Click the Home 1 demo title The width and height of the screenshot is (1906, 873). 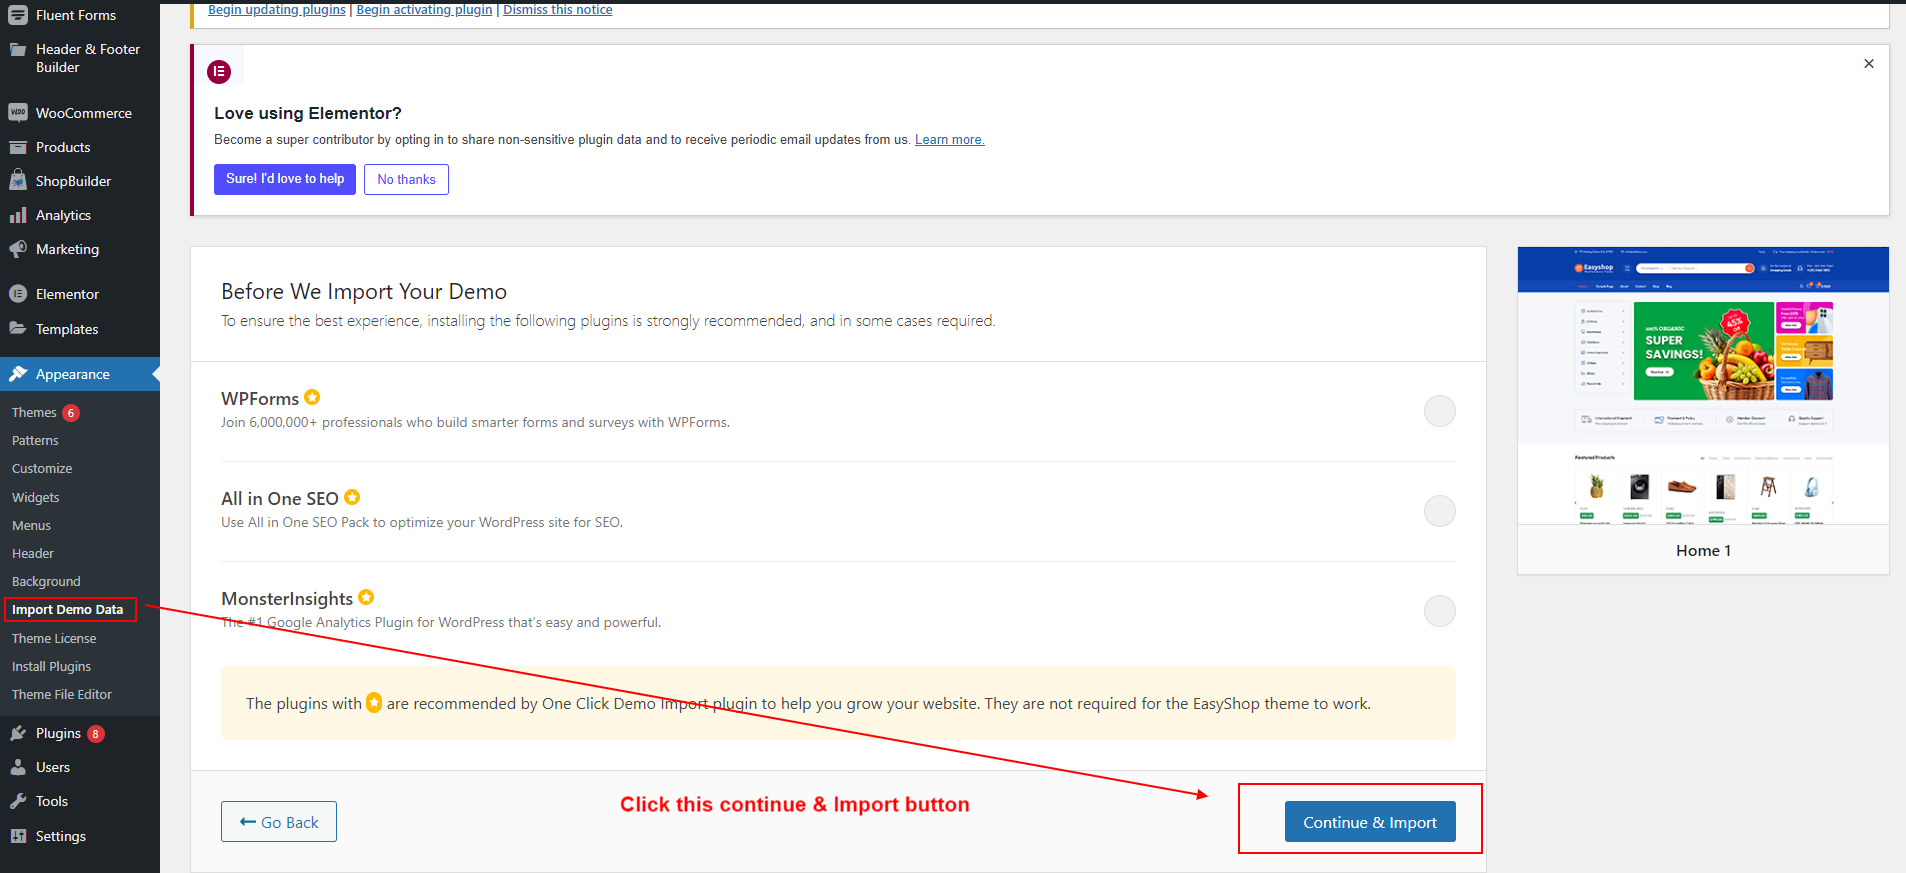pyautogui.click(x=1703, y=550)
